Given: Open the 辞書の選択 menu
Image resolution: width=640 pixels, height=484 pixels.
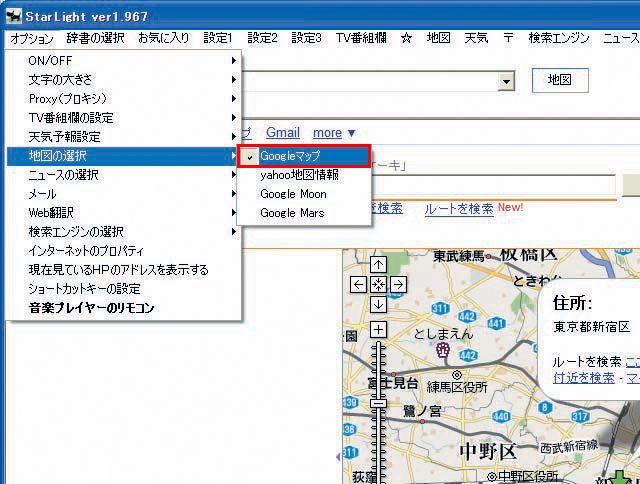Looking at the screenshot, I should 96,38.
